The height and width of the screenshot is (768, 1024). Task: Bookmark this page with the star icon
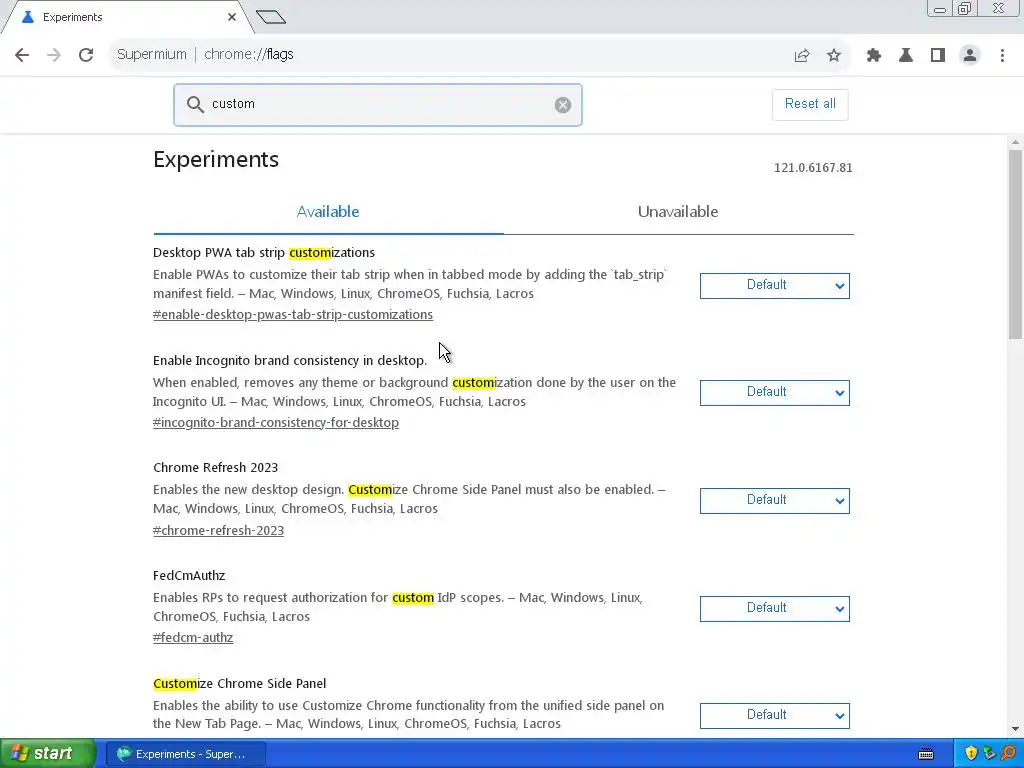coord(834,56)
